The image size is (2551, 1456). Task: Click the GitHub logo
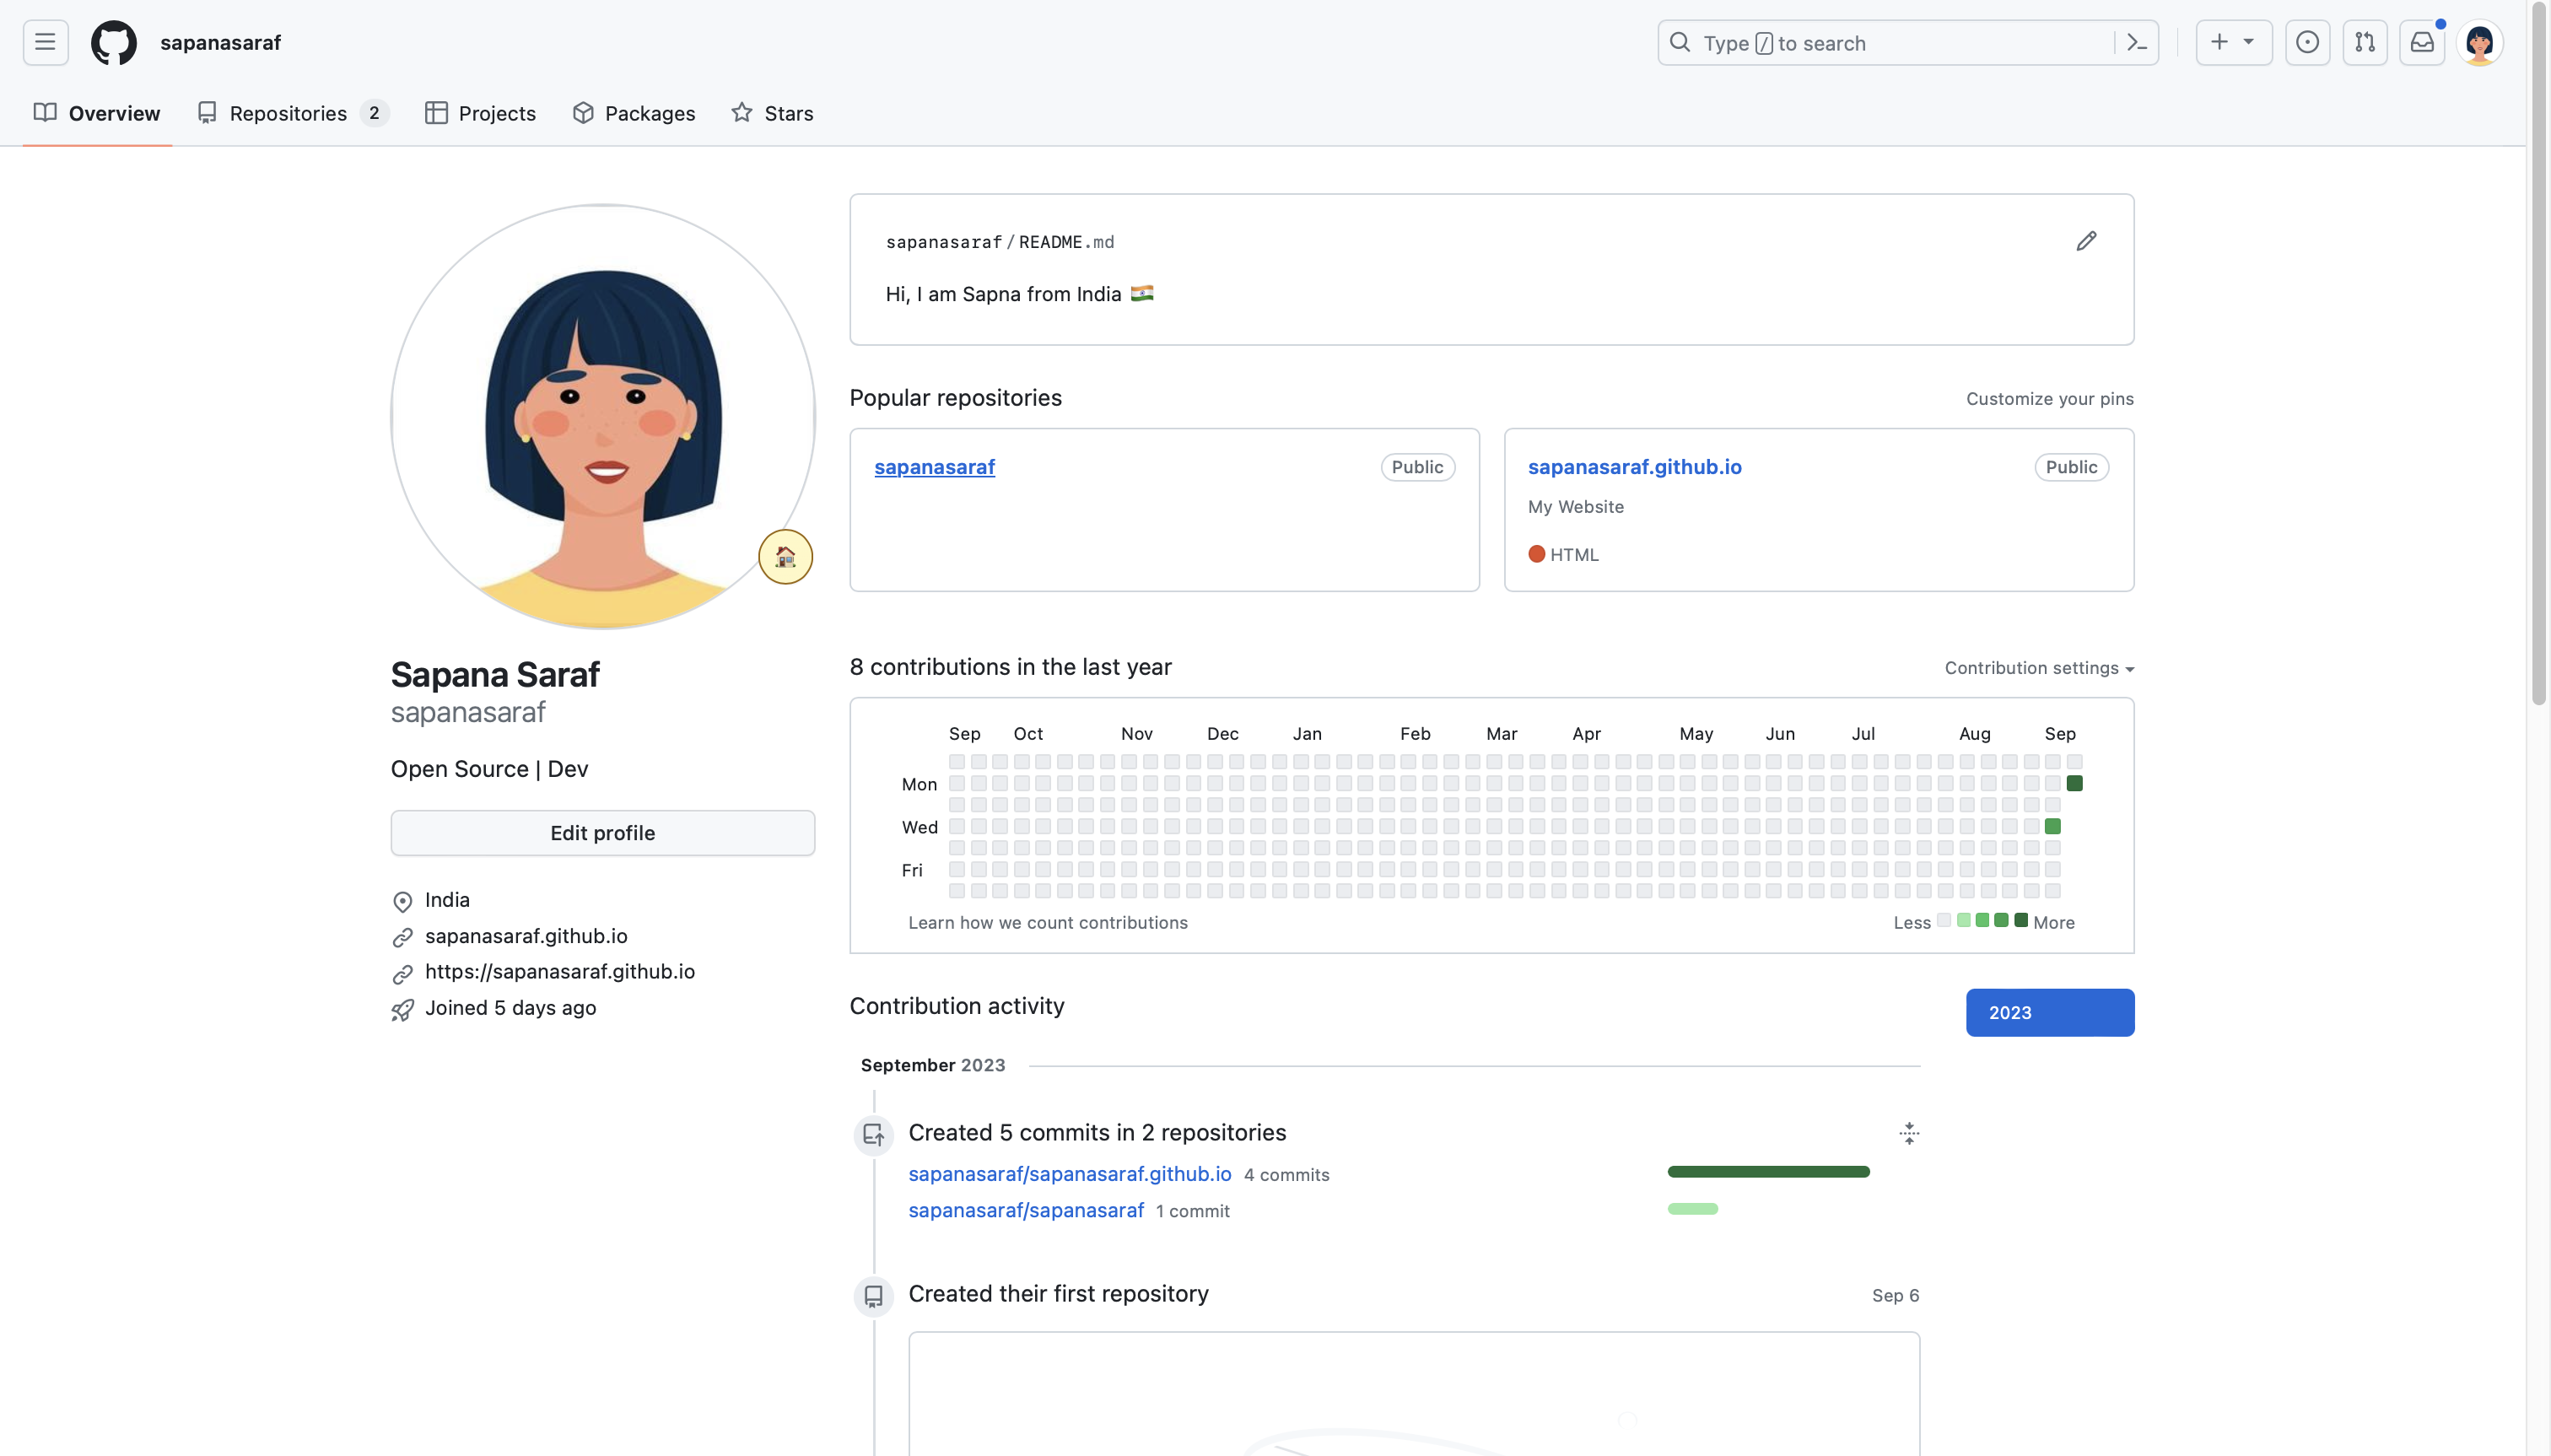click(x=113, y=42)
